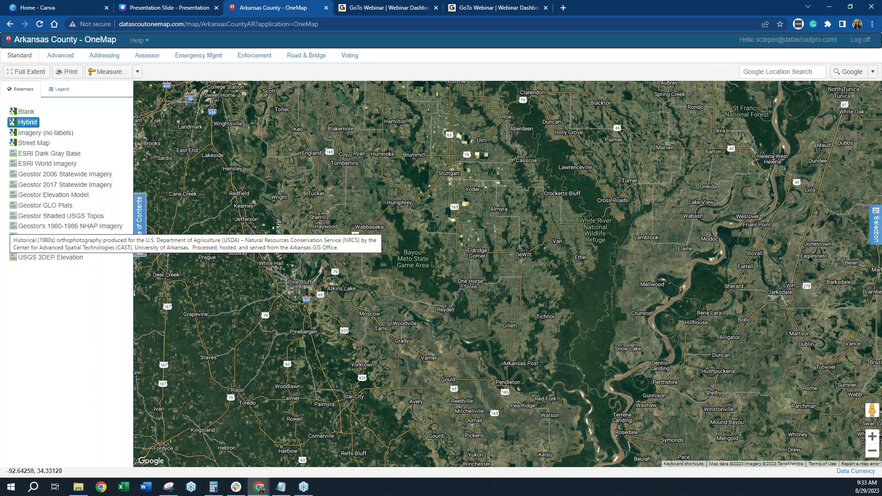Open the Voting tab
The image size is (882, 496).
click(349, 55)
